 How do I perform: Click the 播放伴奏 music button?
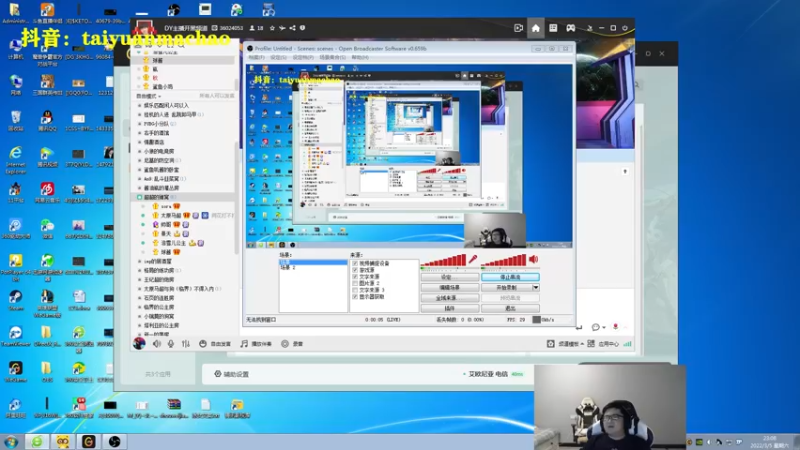coord(256,343)
